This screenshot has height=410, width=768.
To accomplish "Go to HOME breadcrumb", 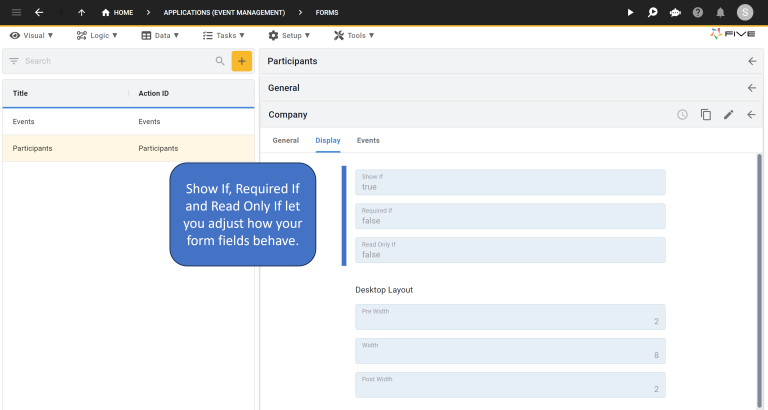I will coord(117,12).
